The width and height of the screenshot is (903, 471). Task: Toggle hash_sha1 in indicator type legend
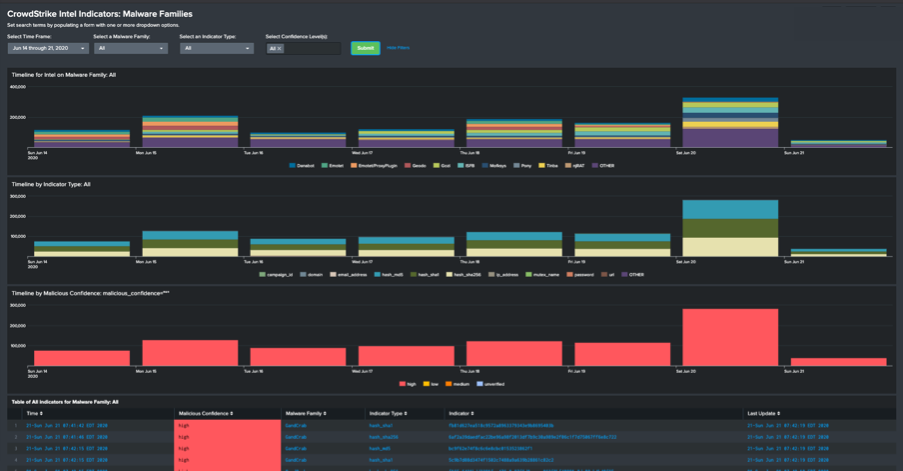(x=425, y=275)
